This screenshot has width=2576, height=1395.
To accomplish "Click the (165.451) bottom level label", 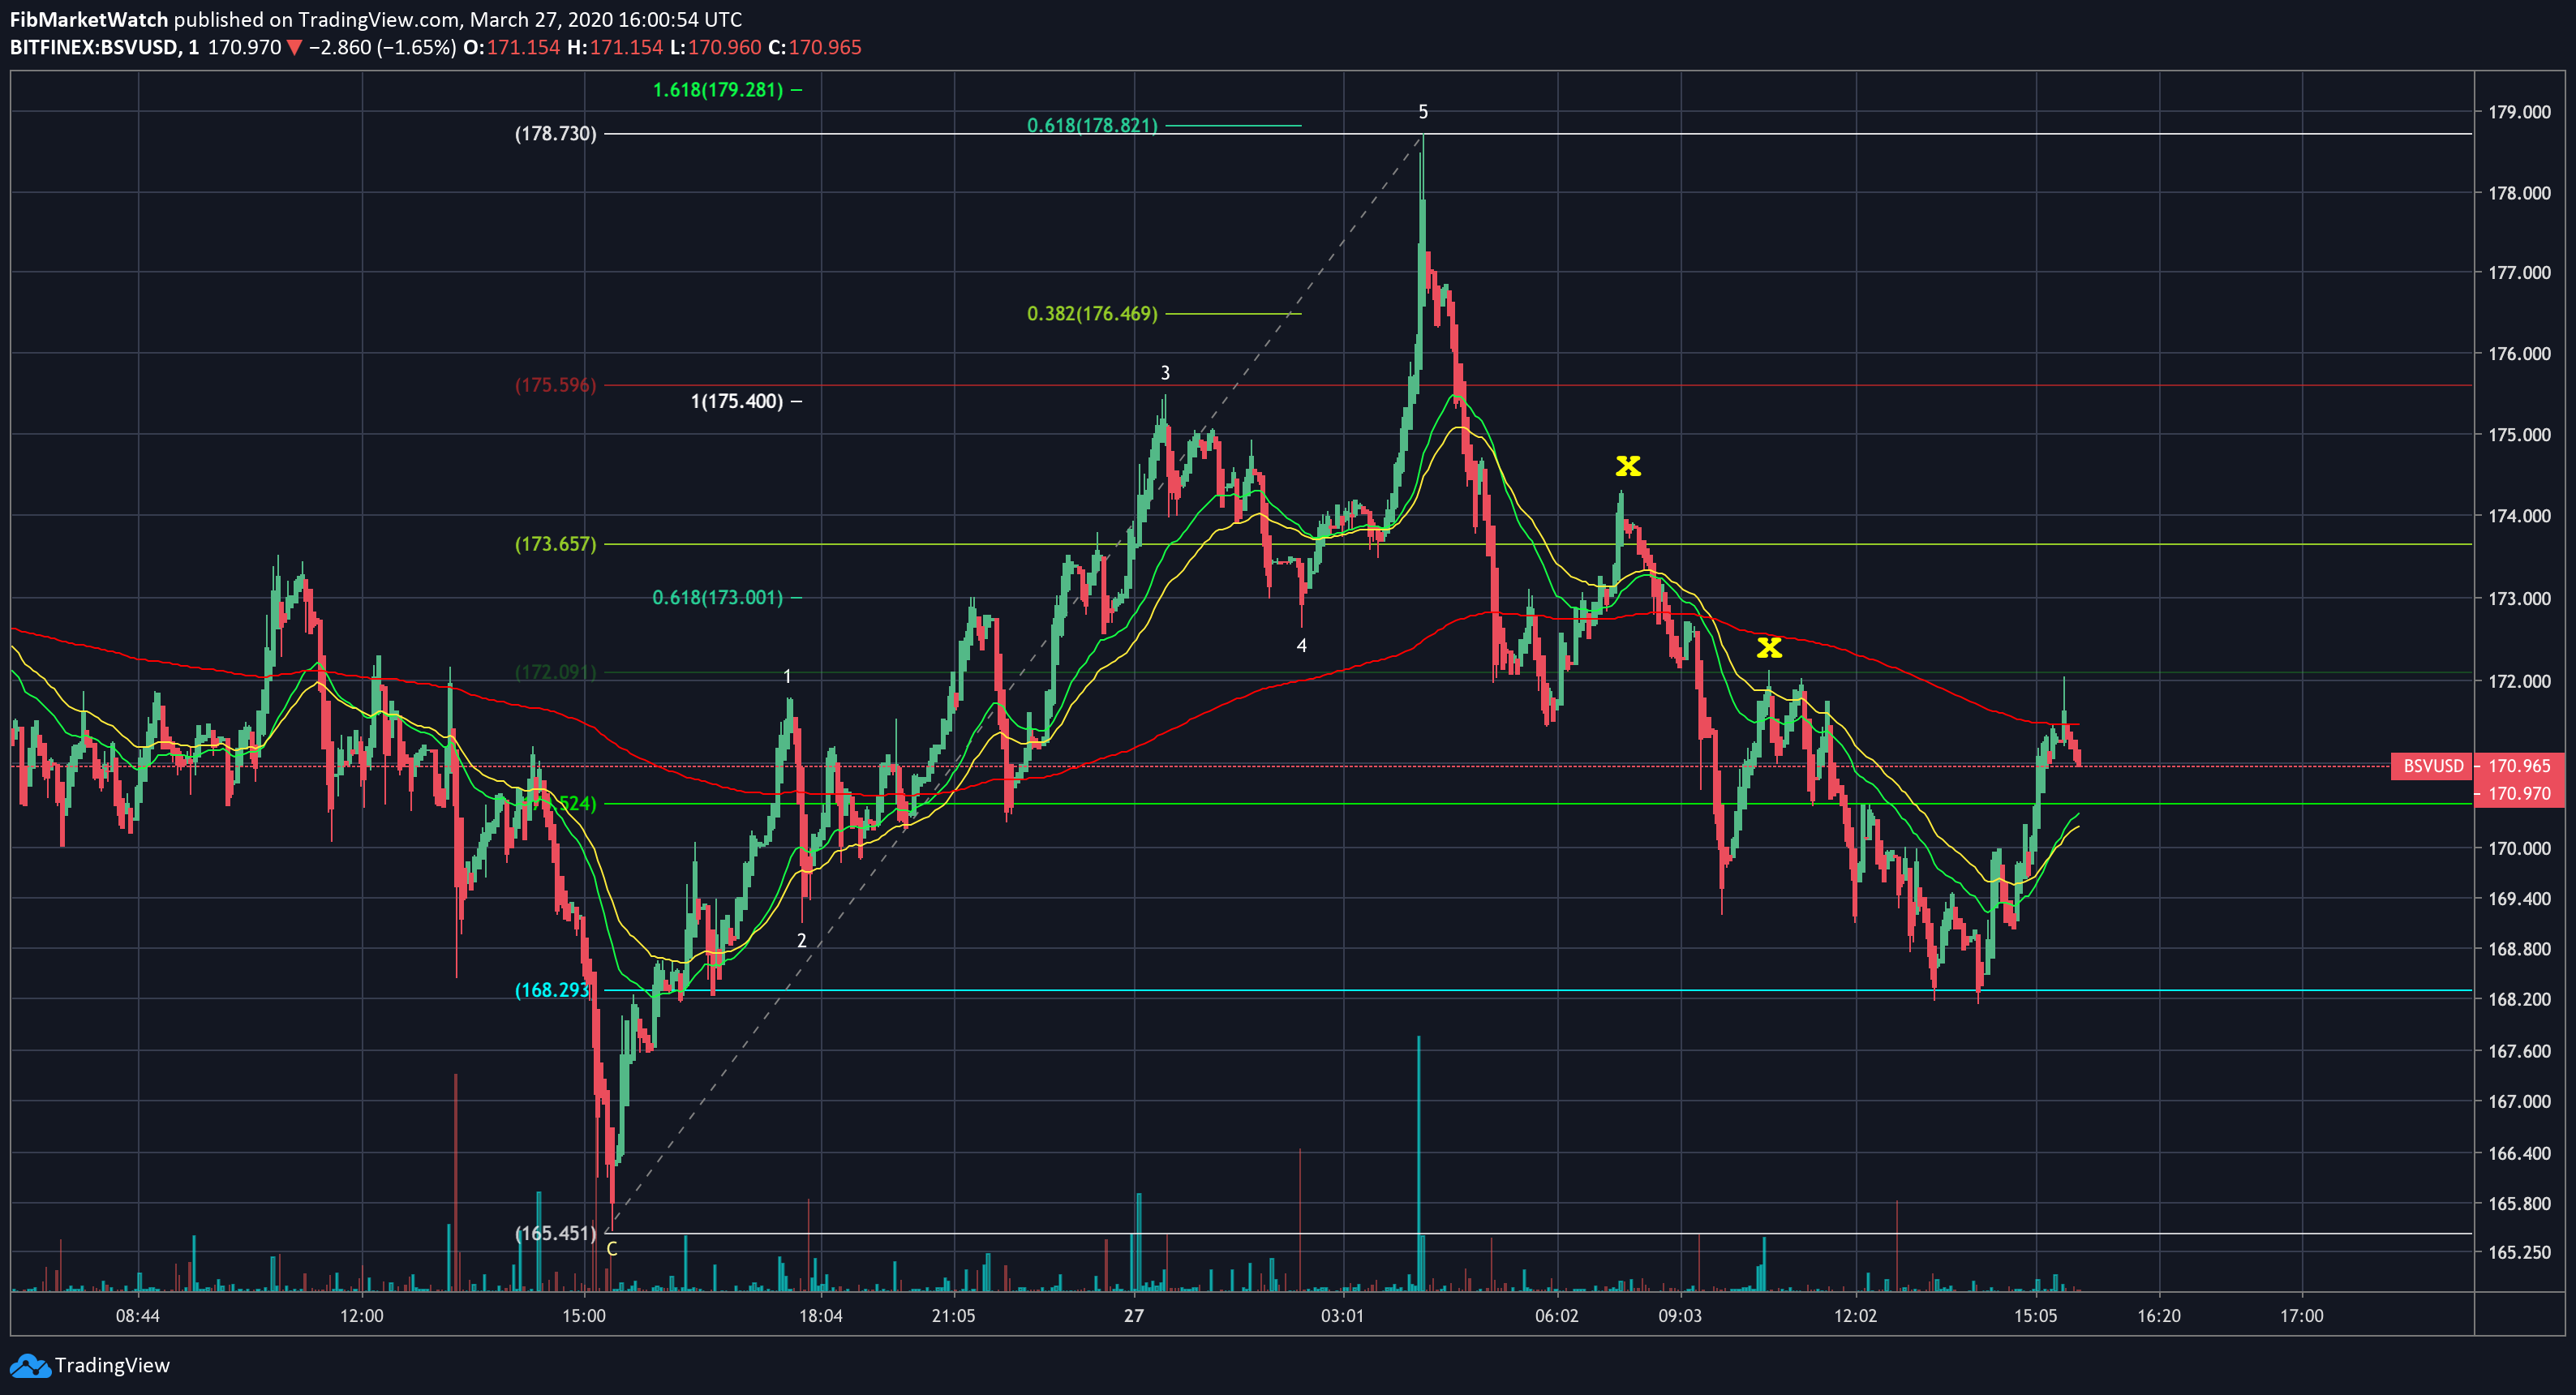I will (555, 1233).
